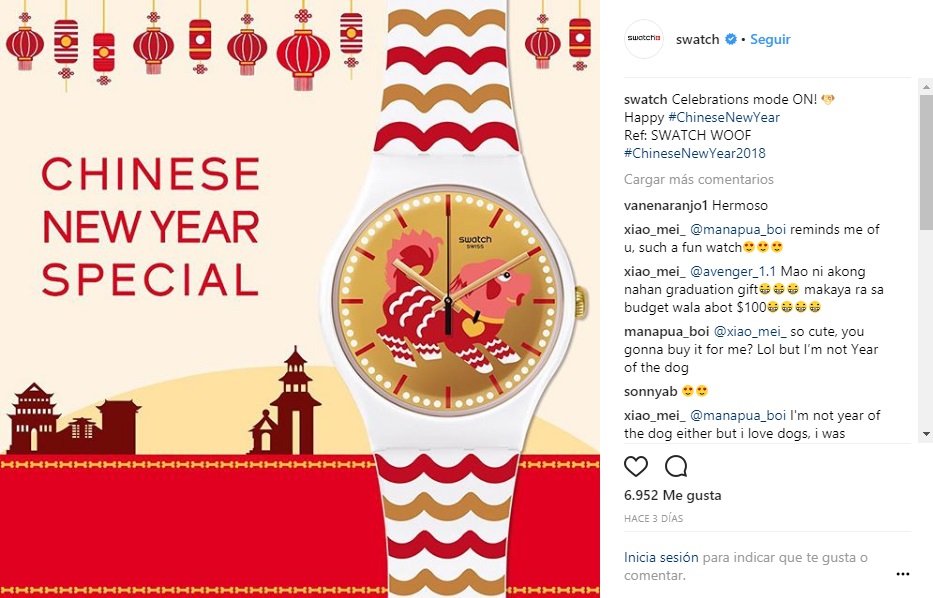Open the @avenger_1.1 mention

[732, 271]
